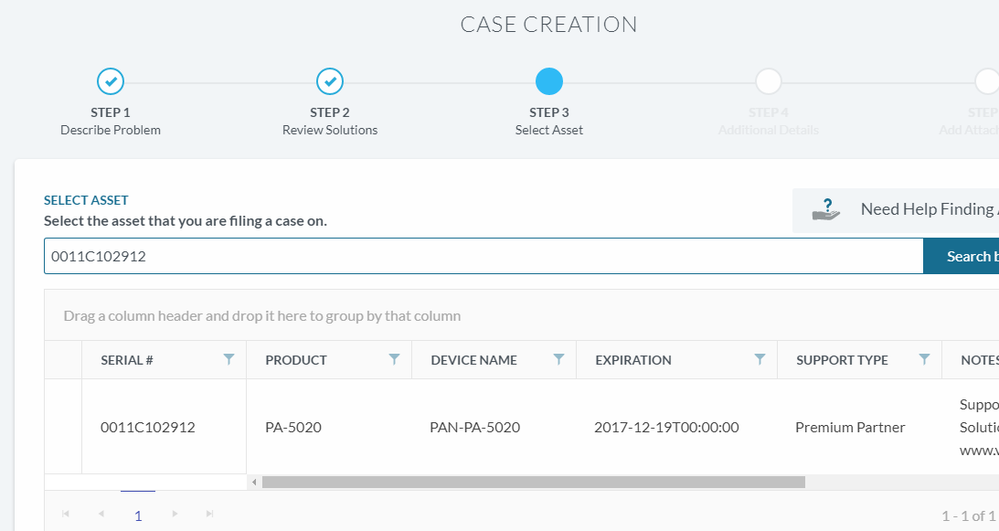
Task: Select the asset row with device PAN-PA-5020
Action: click(474, 427)
